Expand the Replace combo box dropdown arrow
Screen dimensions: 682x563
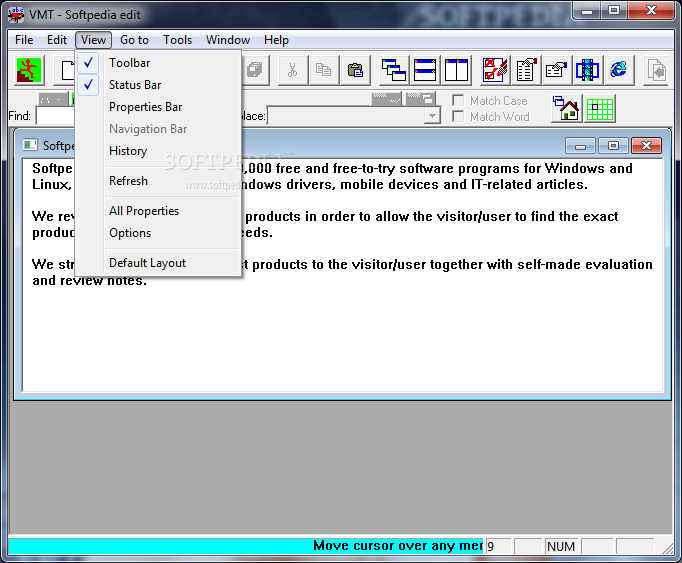[x=432, y=116]
